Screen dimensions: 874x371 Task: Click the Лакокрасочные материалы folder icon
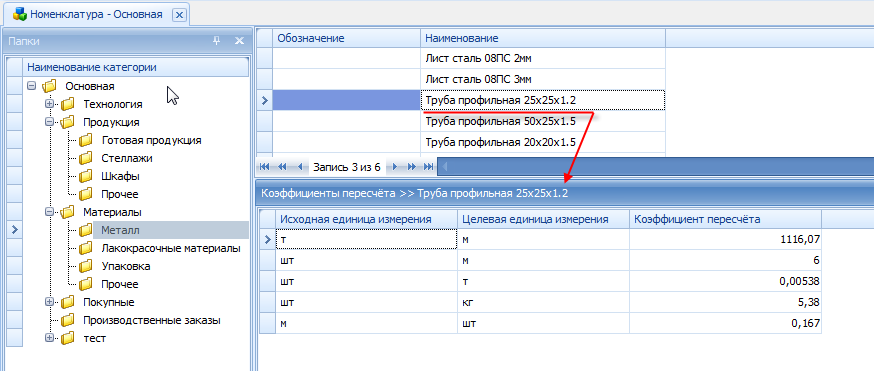point(85,248)
